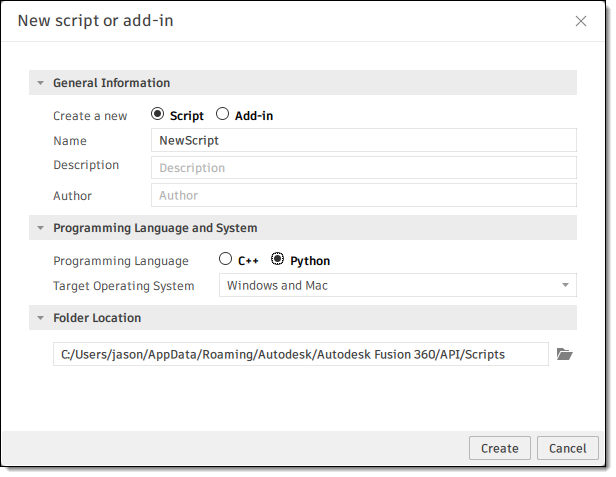
Task: Choose Python as programming language
Action: coord(278,260)
